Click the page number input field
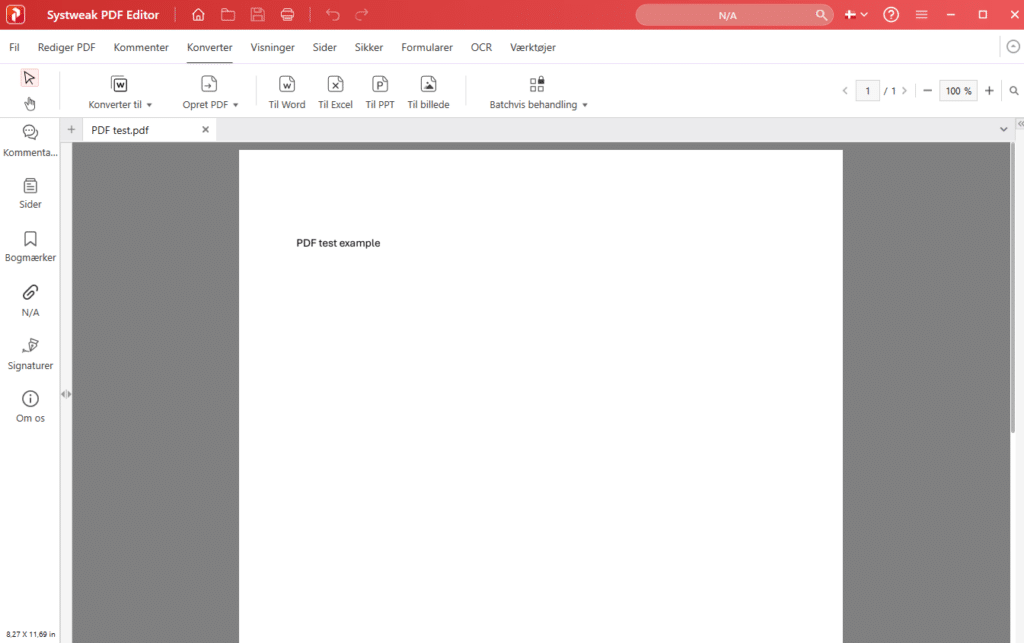This screenshot has height=643, width=1024. pyautogui.click(x=867, y=91)
